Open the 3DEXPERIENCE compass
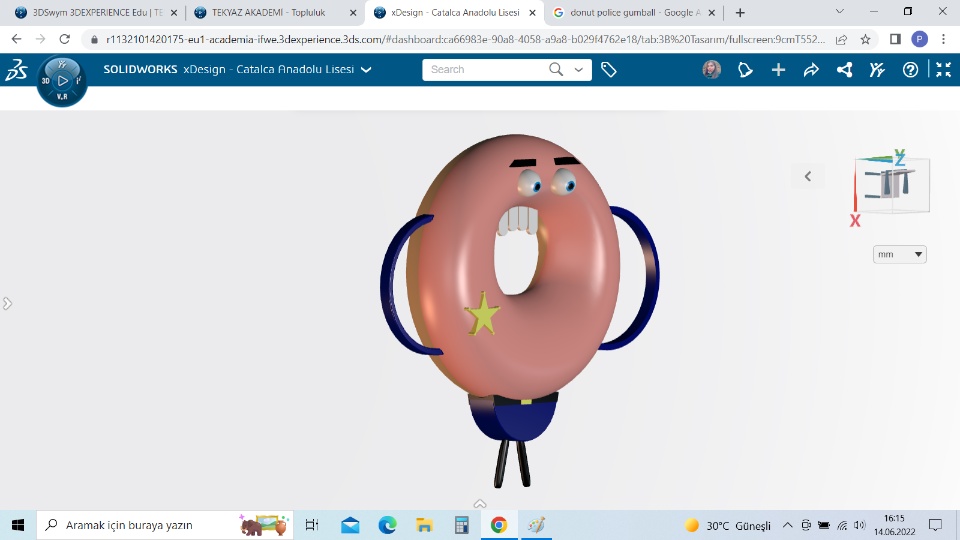 click(x=62, y=80)
